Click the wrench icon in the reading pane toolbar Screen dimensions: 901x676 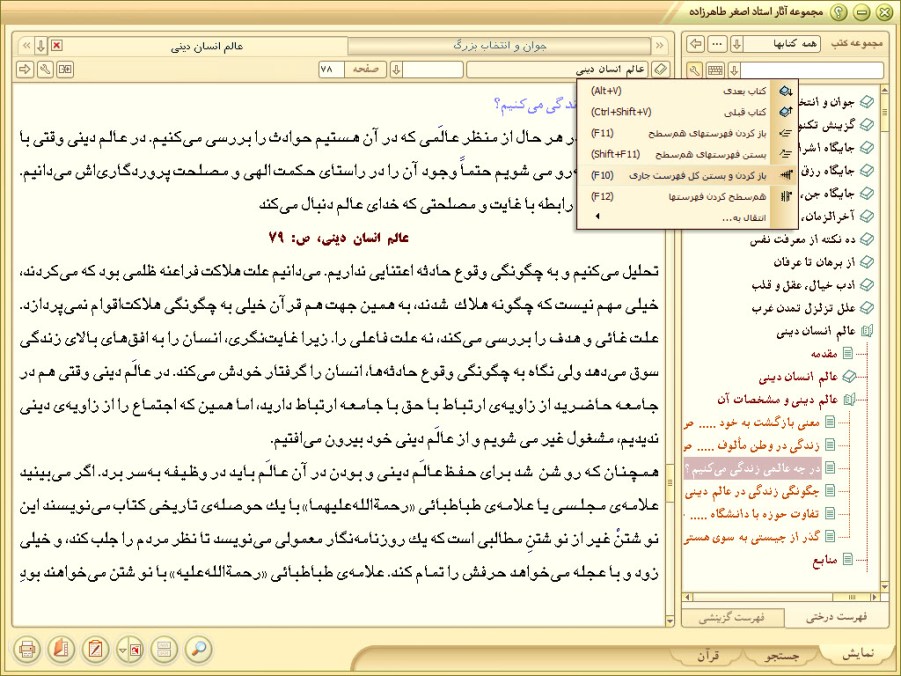click(45, 70)
